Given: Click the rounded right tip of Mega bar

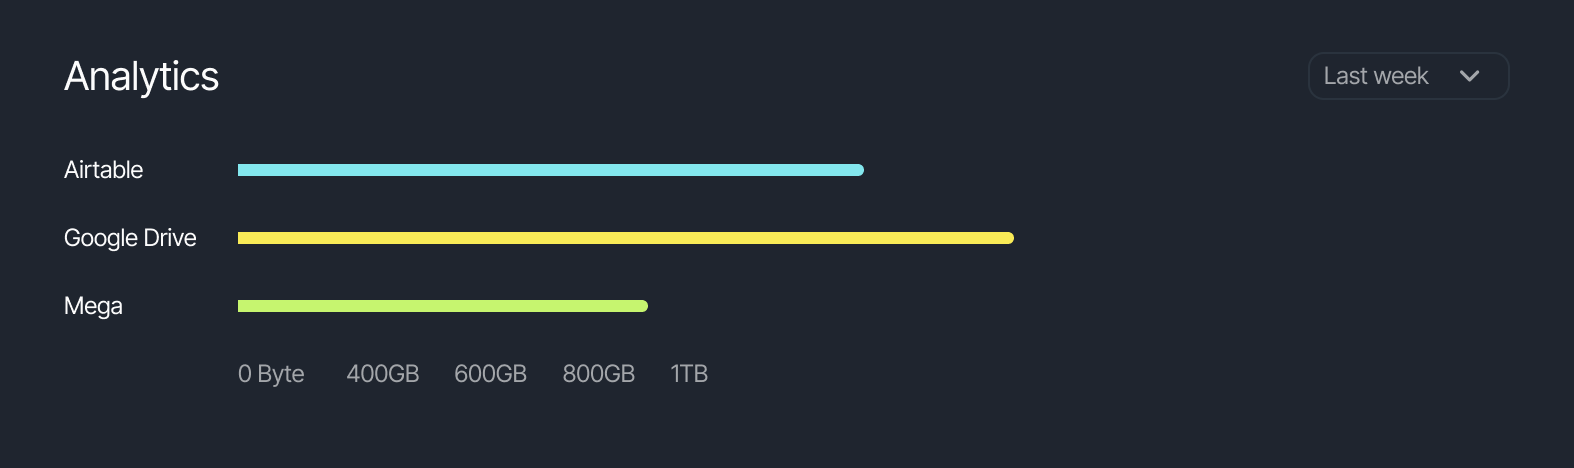Looking at the screenshot, I should (x=643, y=306).
